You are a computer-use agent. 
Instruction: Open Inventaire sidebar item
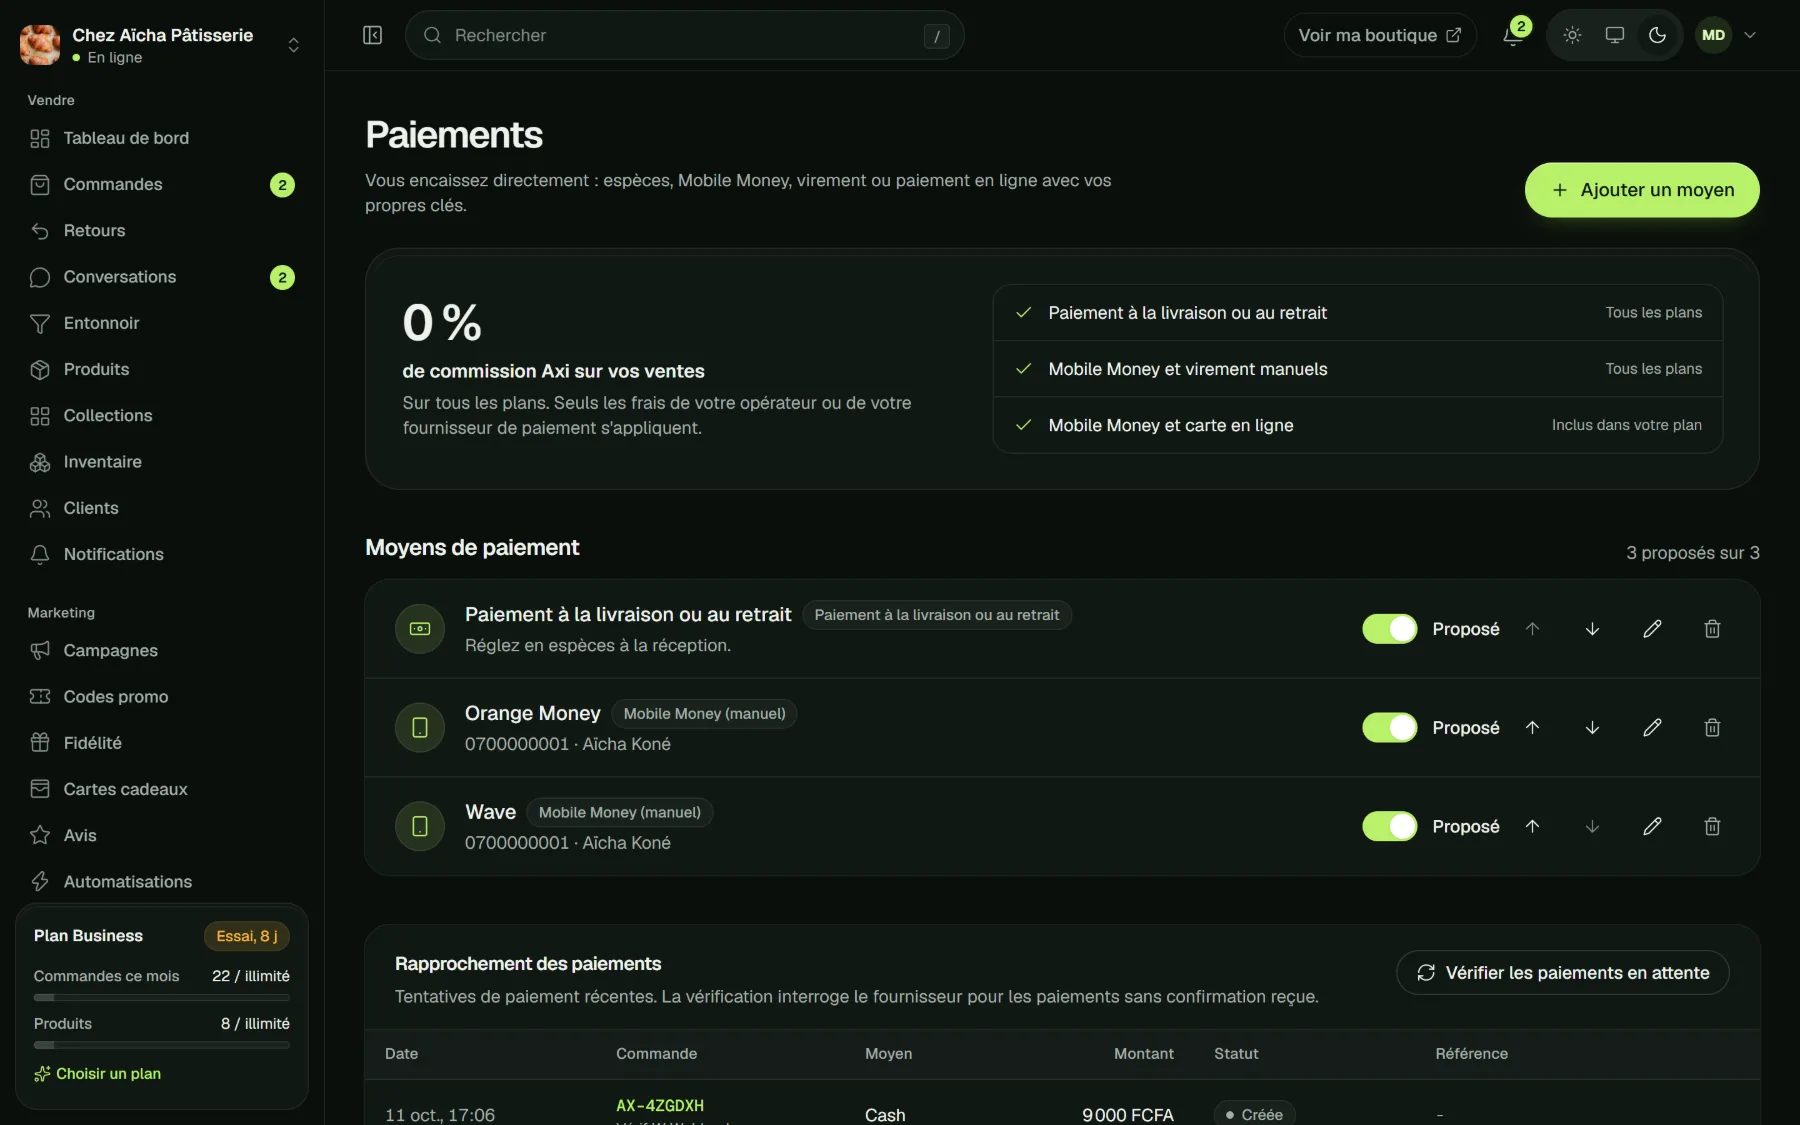point(161,462)
